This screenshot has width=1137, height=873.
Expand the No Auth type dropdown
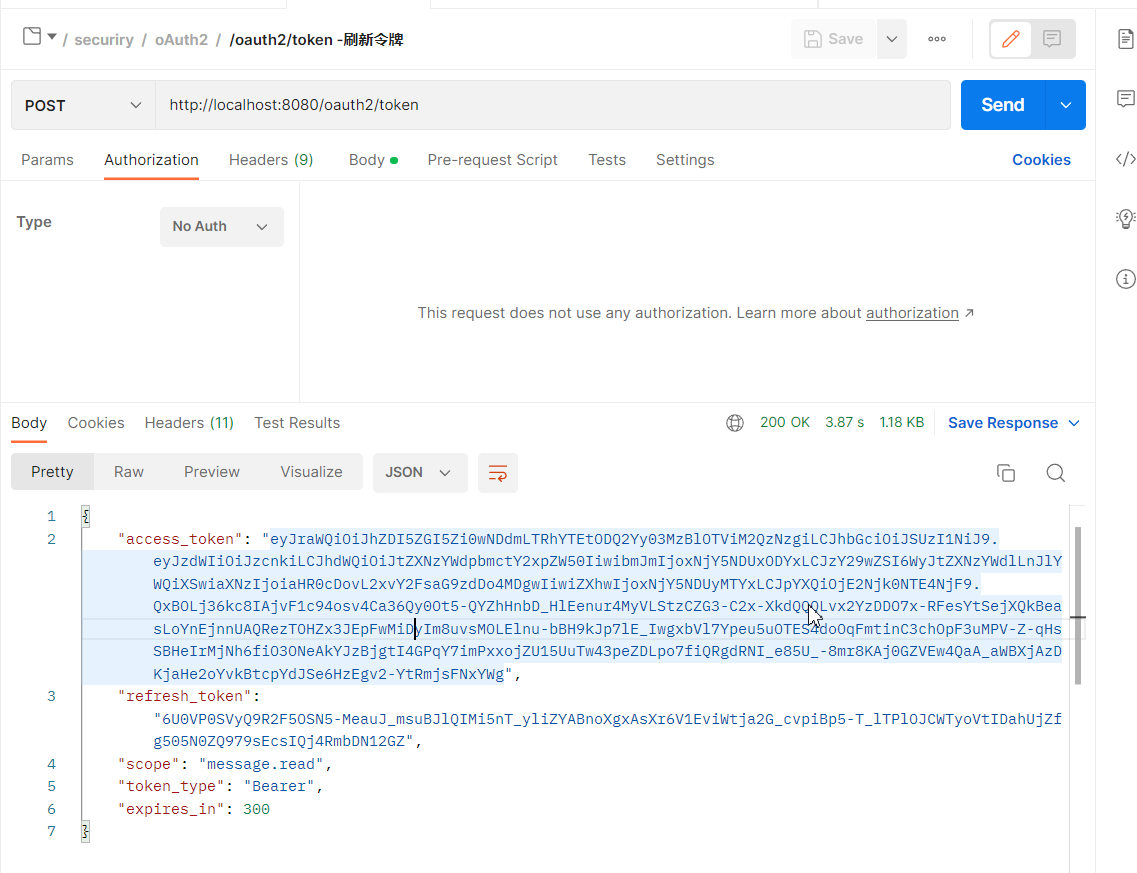coord(221,227)
